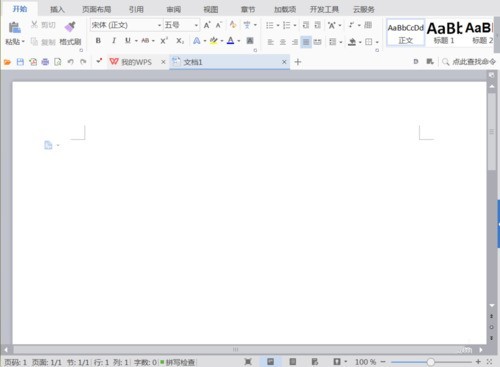Toggle spell check (拼写检查) in status bar

point(178,362)
